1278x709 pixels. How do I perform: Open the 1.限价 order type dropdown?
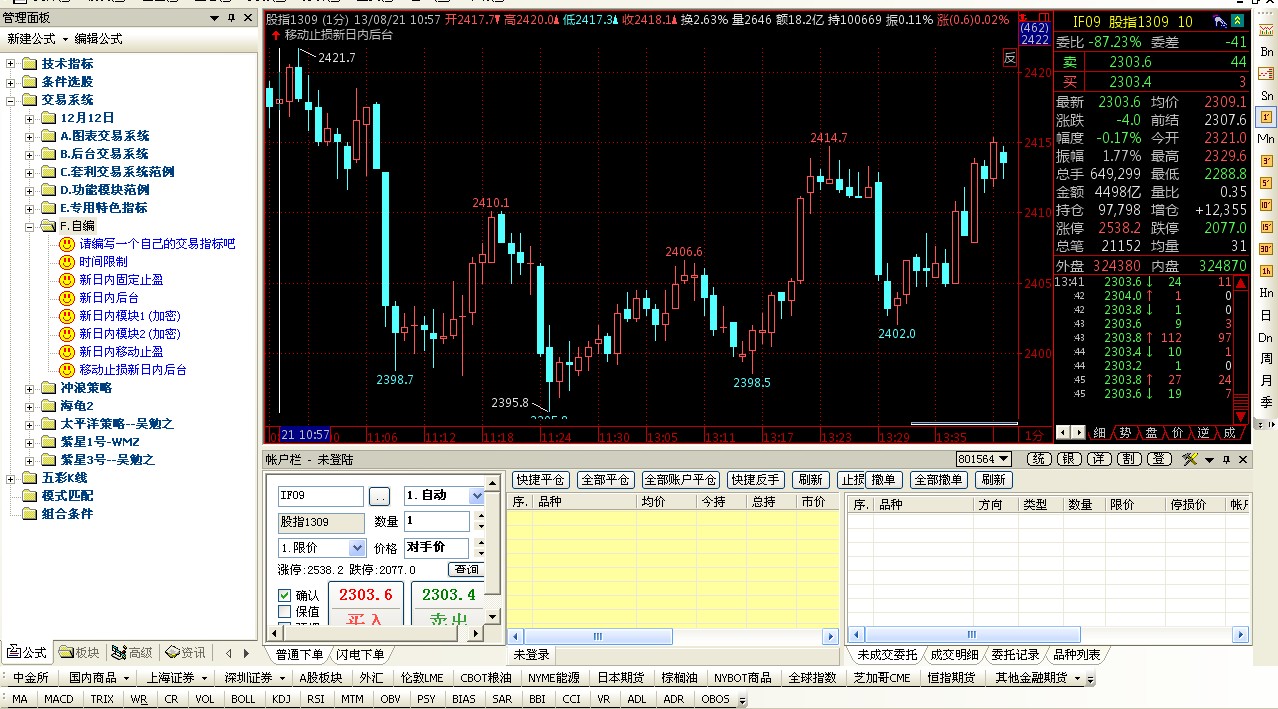click(358, 548)
